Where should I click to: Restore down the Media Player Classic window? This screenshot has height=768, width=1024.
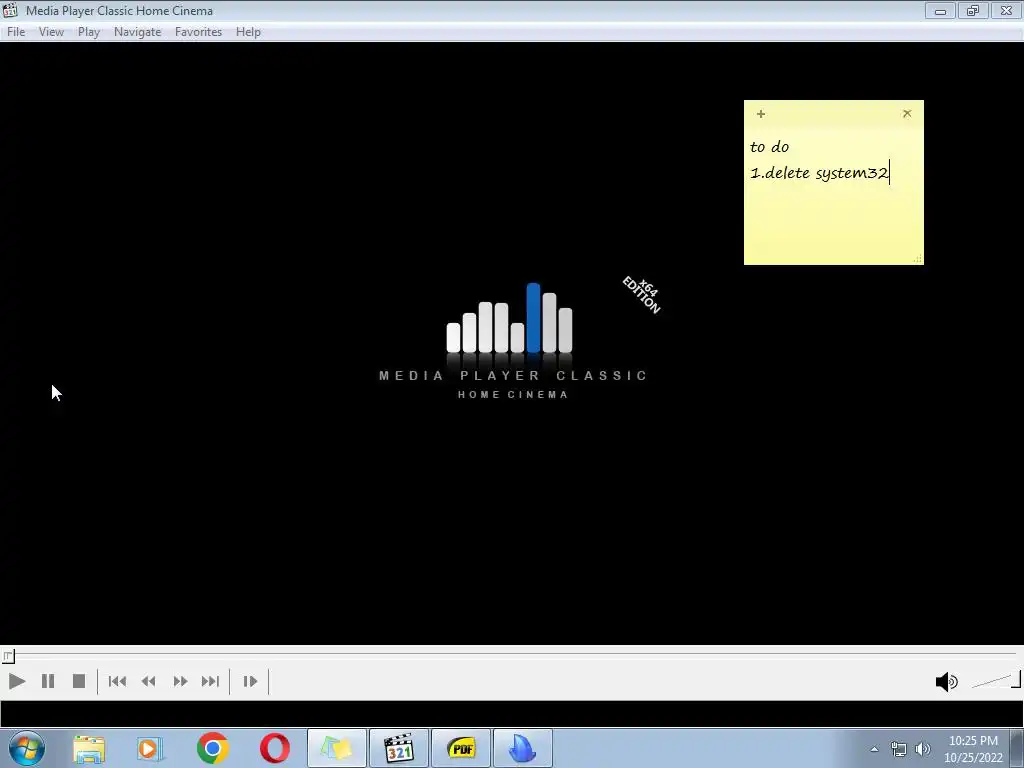point(973,11)
